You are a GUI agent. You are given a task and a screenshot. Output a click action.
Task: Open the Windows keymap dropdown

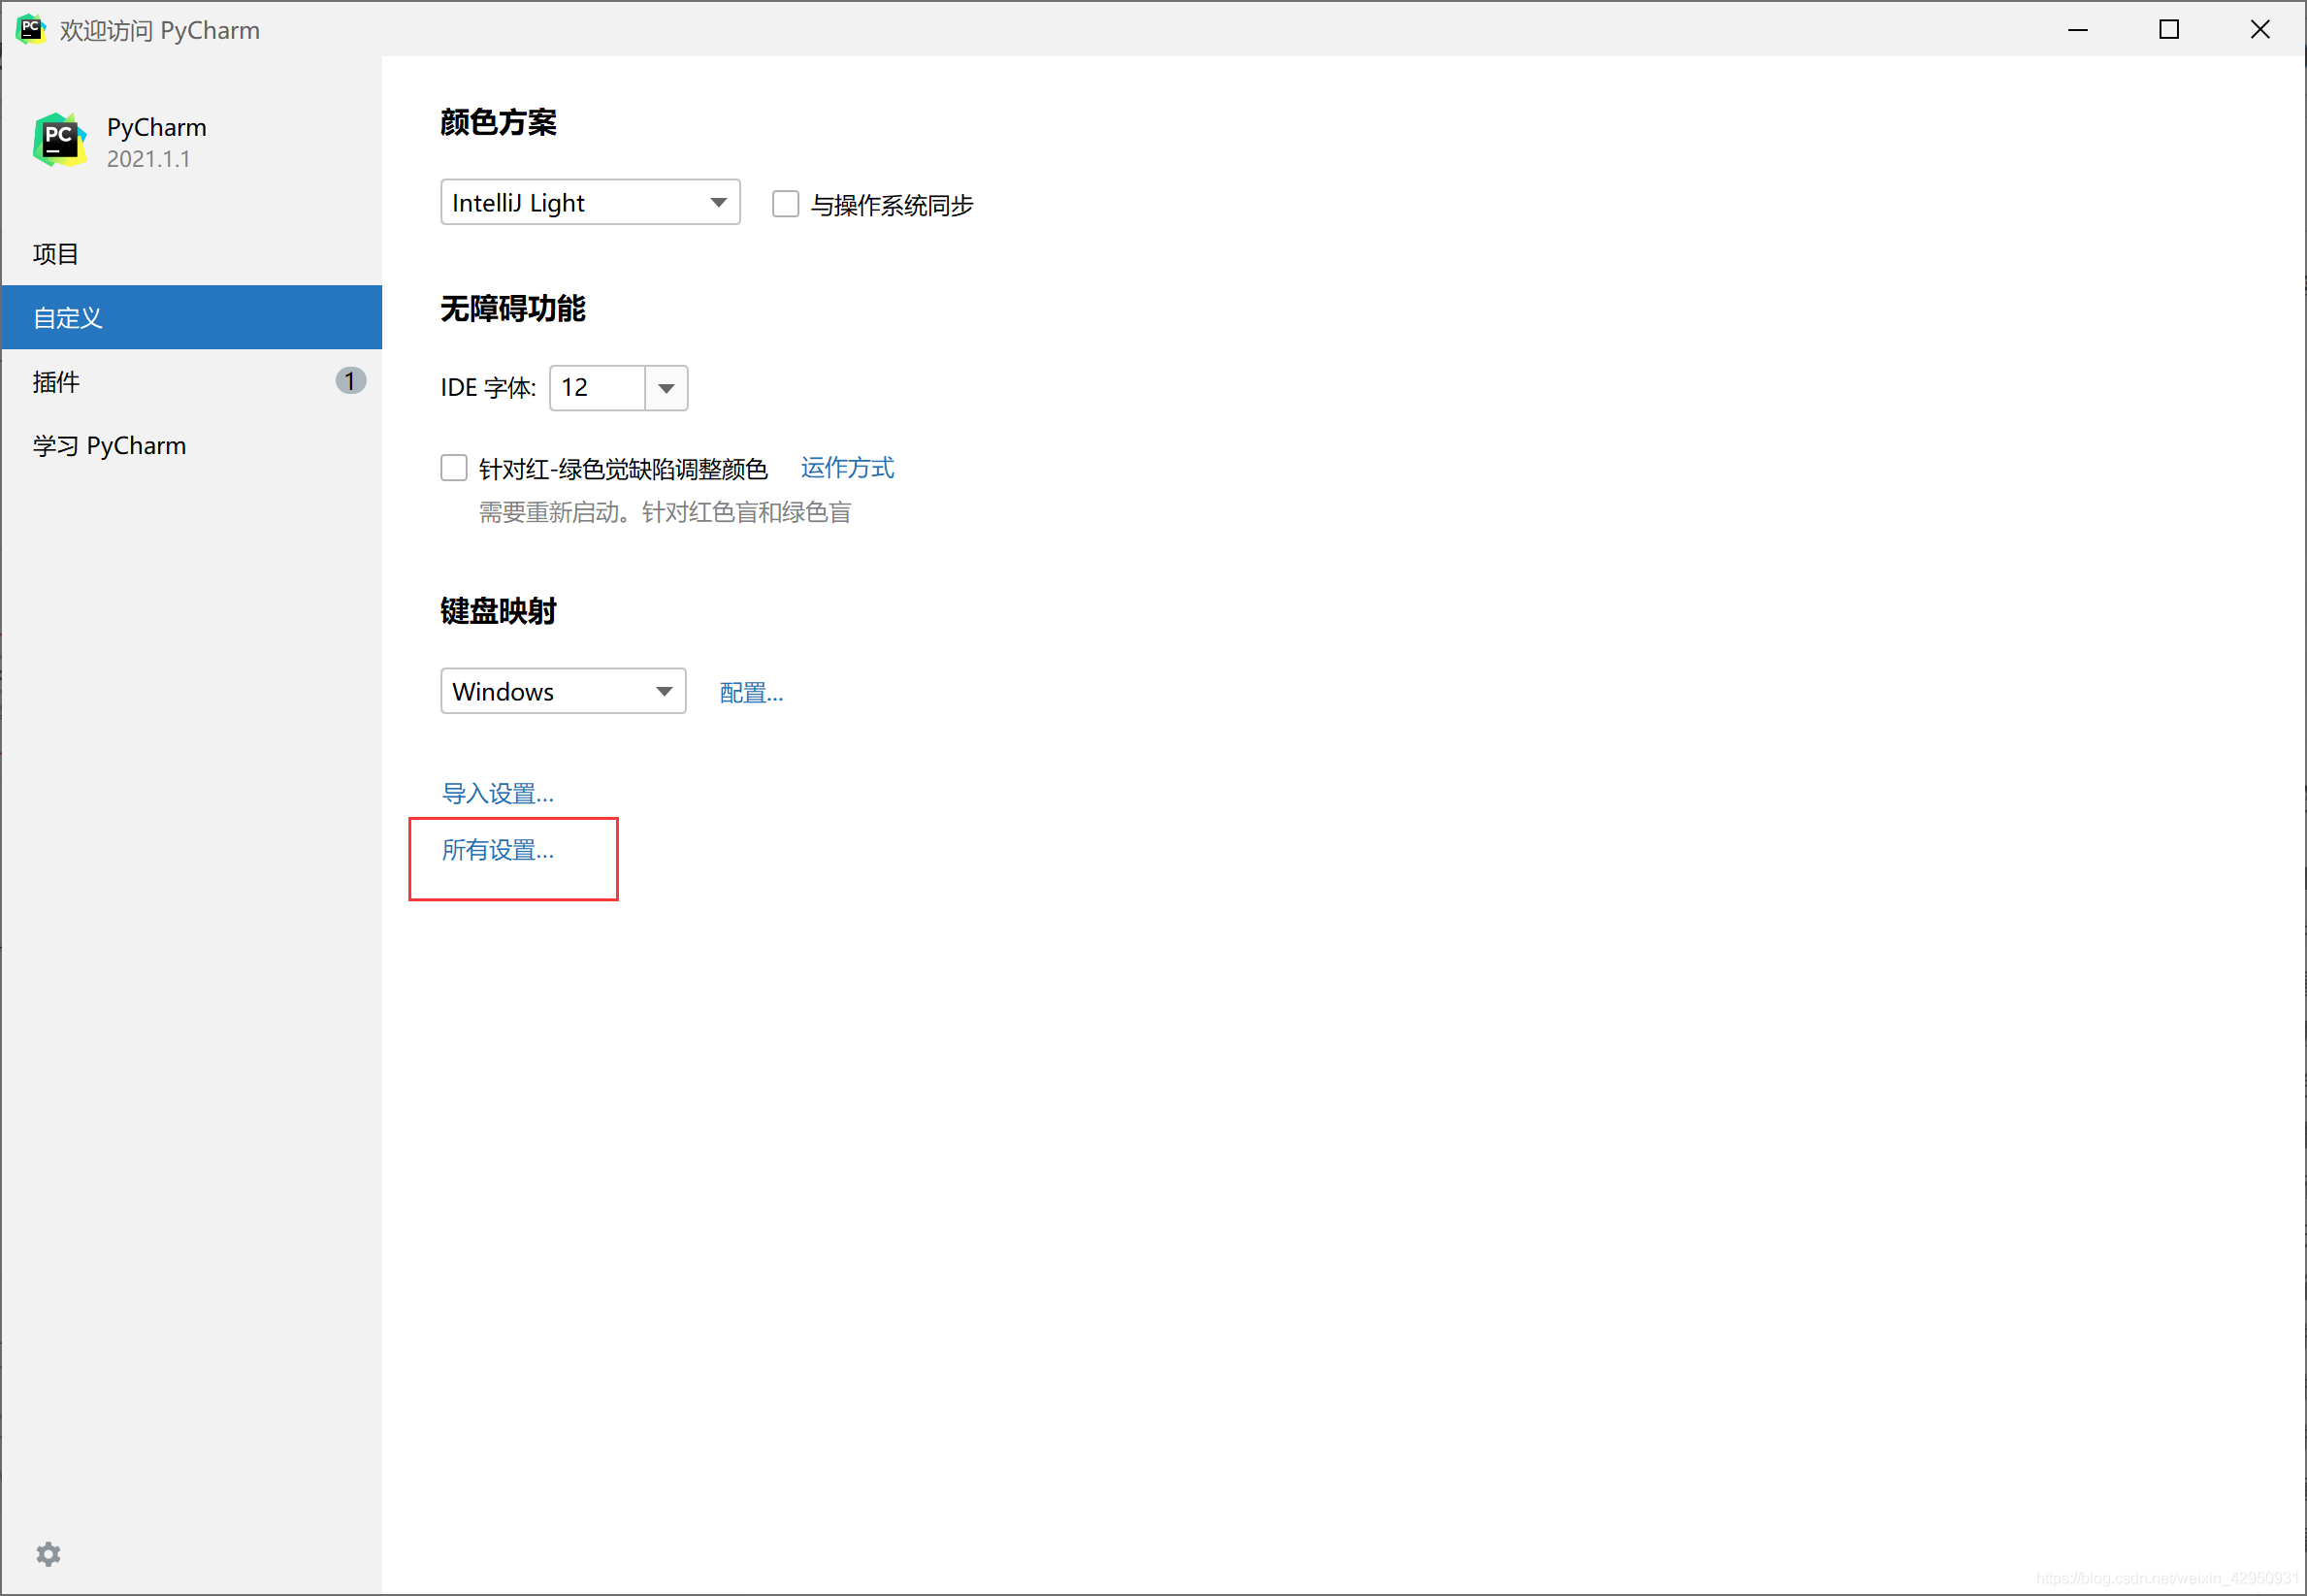pyautogui.click(x=563, y=691)
